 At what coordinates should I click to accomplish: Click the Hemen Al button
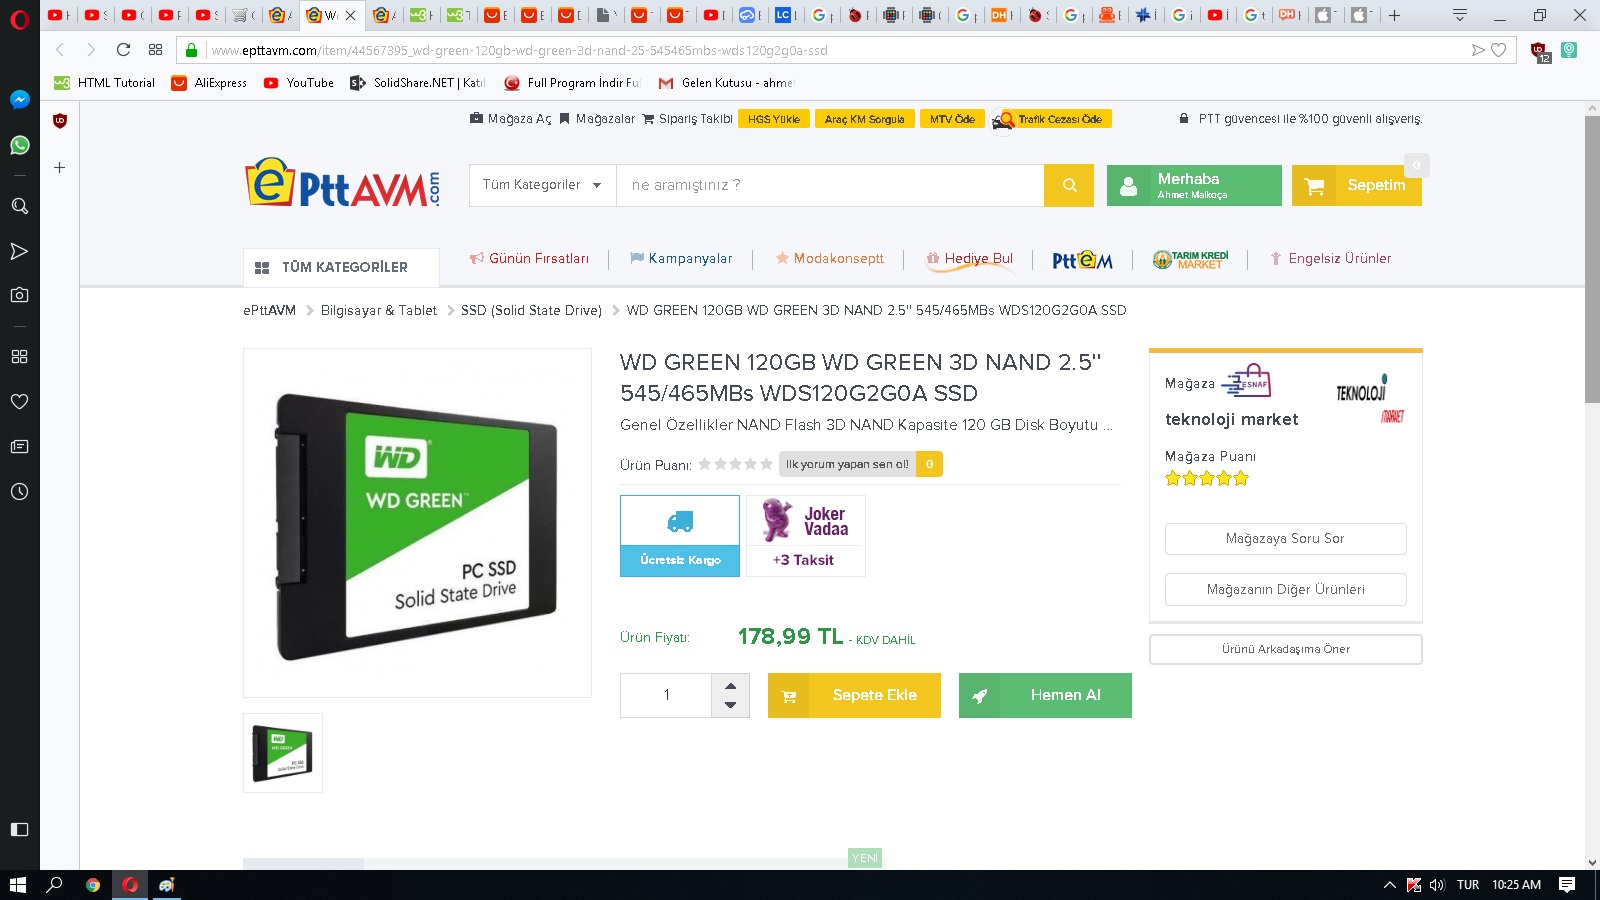[x=1045, y=695]
